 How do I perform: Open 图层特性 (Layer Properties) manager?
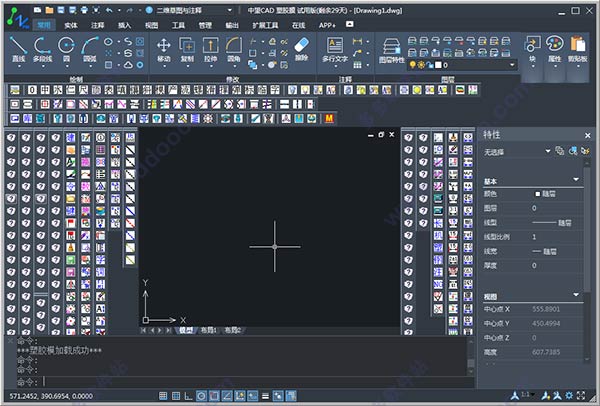pos(391,50)
